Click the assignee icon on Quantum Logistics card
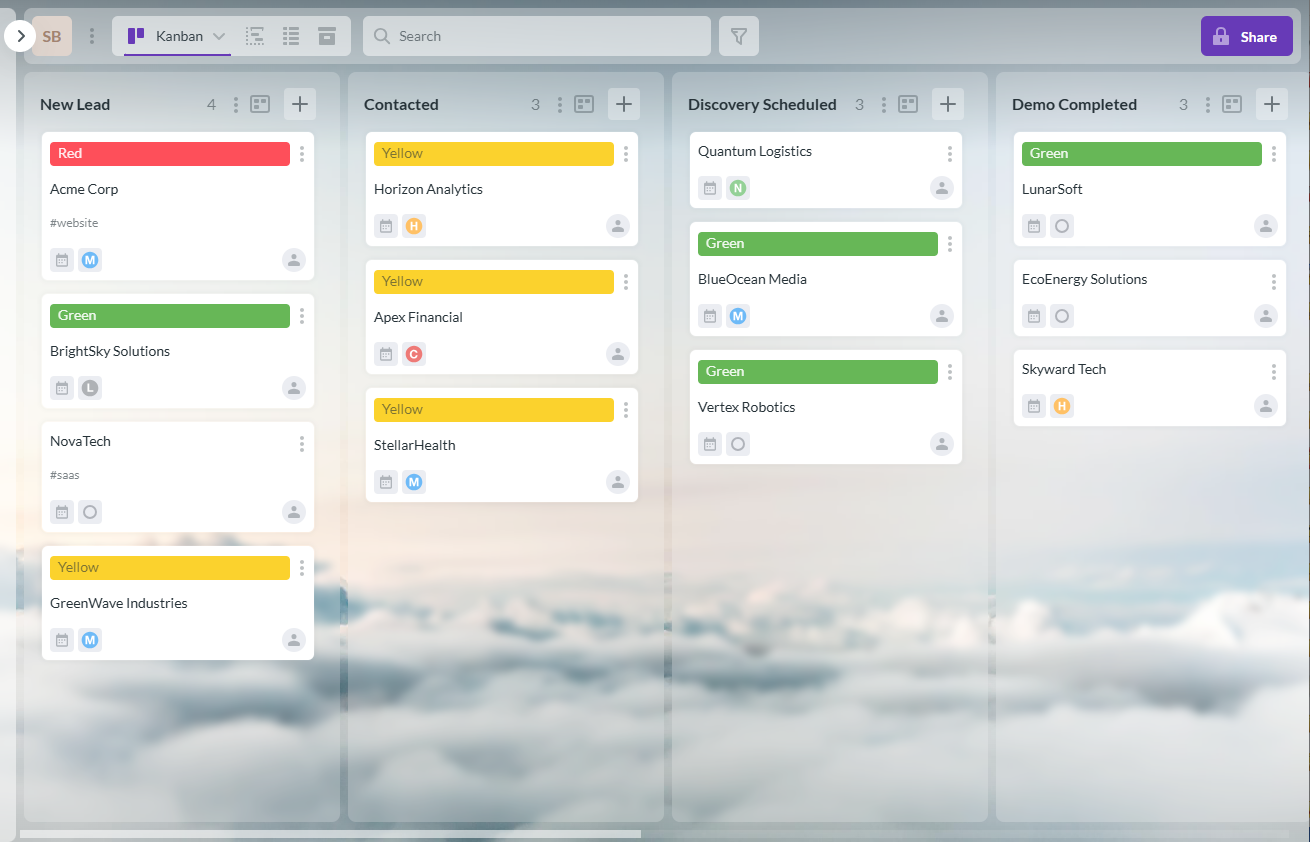Viewport: 1310px width, 842px height. [941, 187]
